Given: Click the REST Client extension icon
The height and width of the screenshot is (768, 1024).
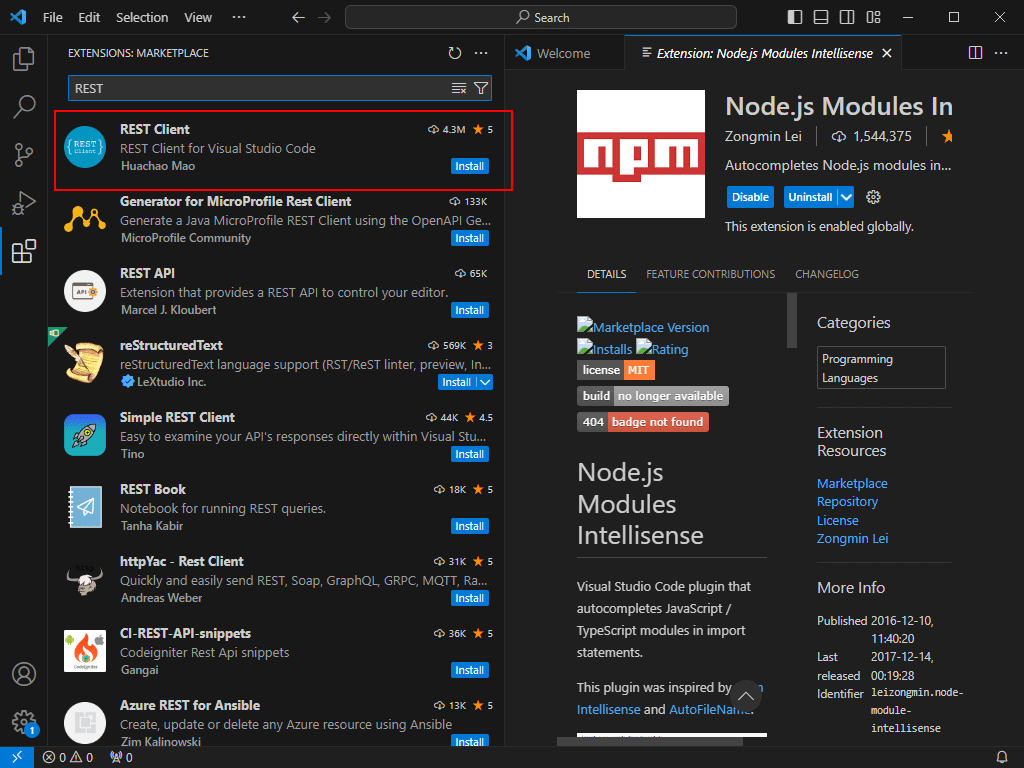Looking at the screenshot, I should (85, 147).
